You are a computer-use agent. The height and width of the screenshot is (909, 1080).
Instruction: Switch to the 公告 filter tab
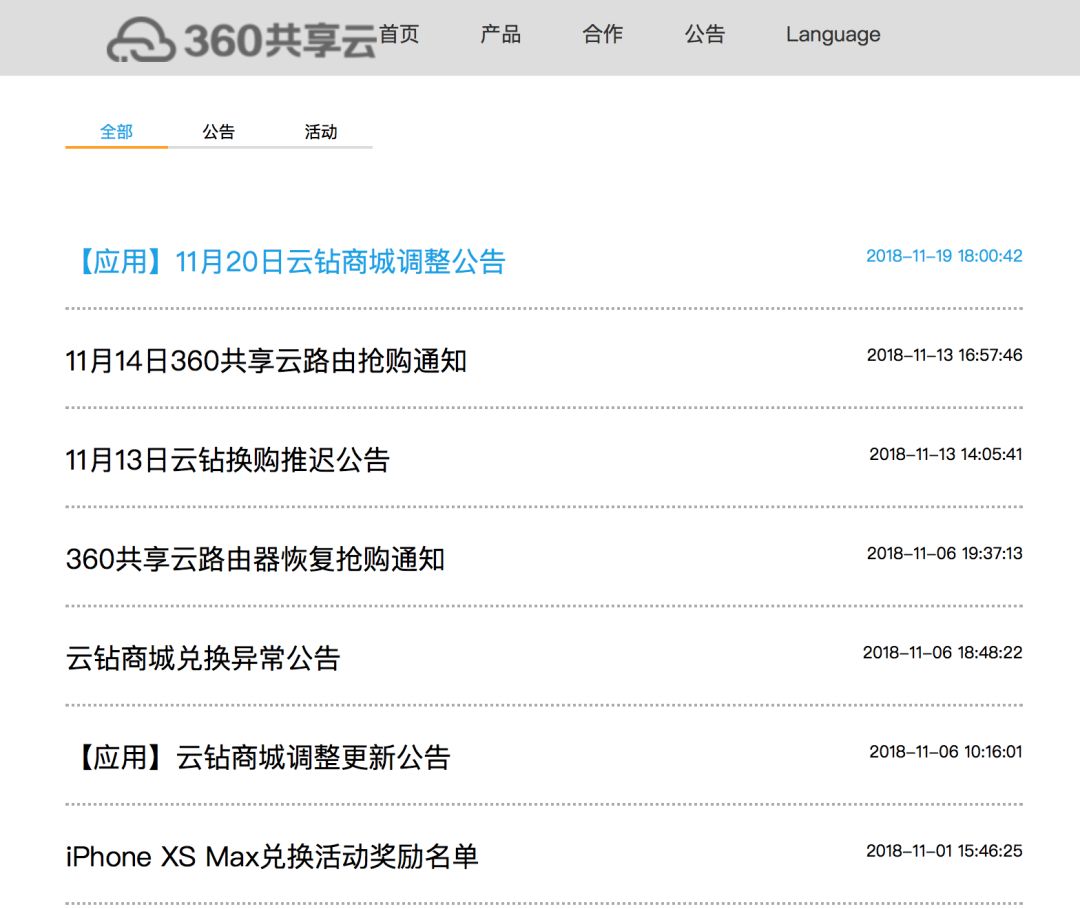218,132
